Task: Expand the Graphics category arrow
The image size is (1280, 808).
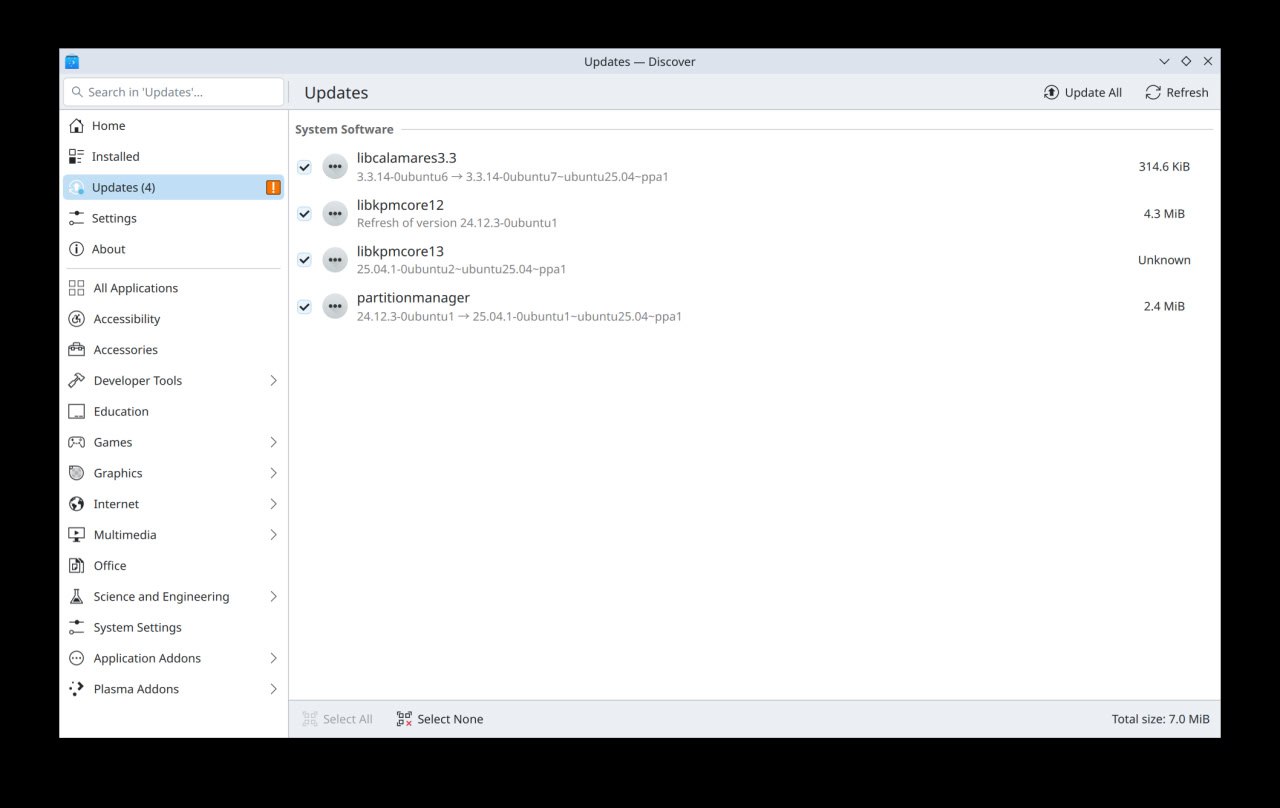Action: pos(274,473)
